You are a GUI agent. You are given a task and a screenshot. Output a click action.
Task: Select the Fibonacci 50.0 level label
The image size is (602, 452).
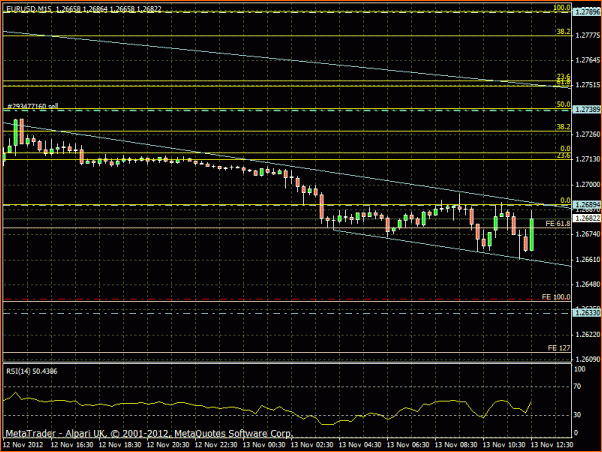(x=563, y=104)
